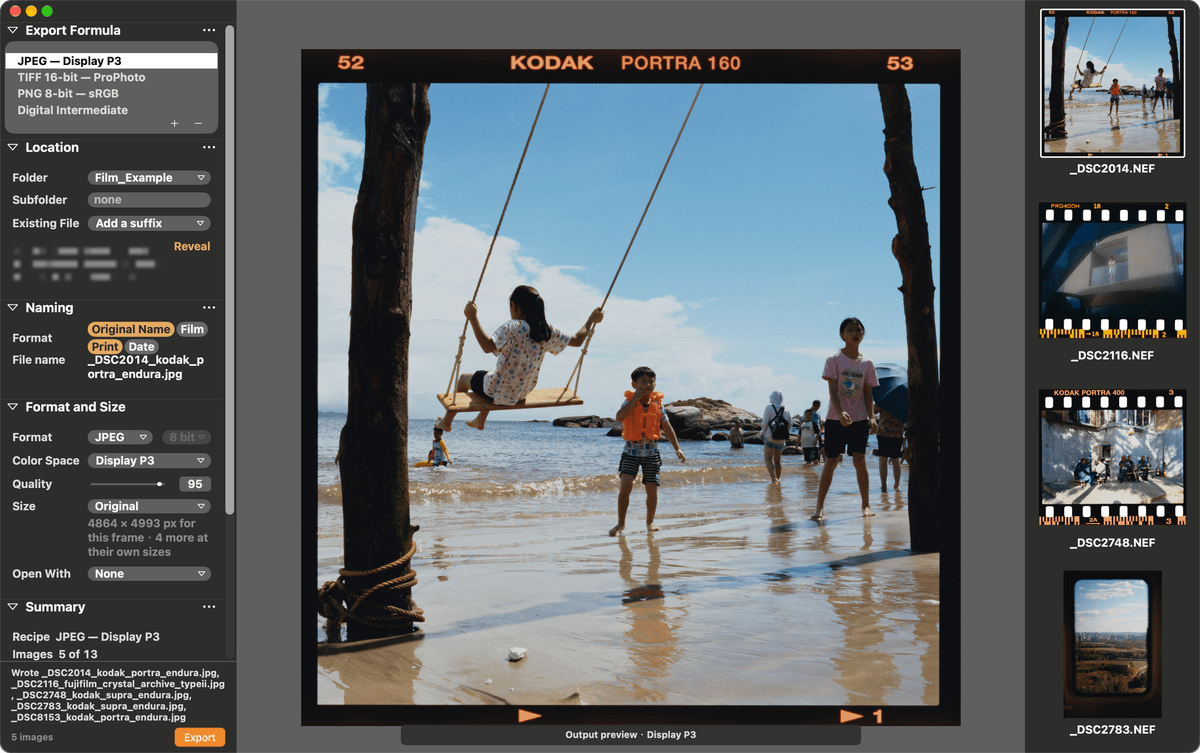Open Format and Size options menu
Screen dimensions: 1200x753
[x=208, y=407]
